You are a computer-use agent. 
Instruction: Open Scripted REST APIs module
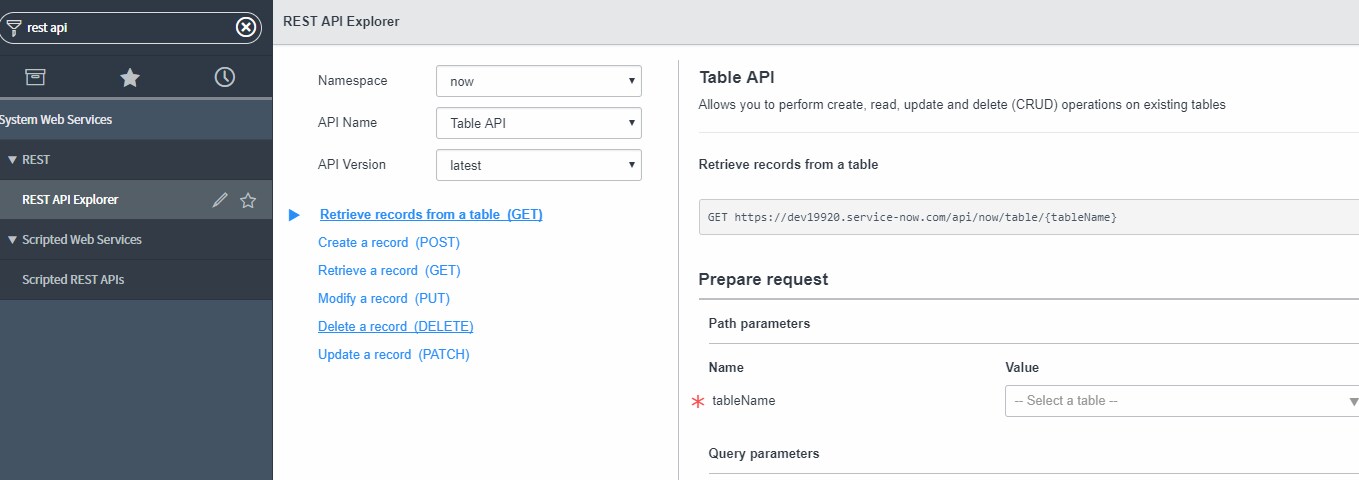(x=73, y=280)
